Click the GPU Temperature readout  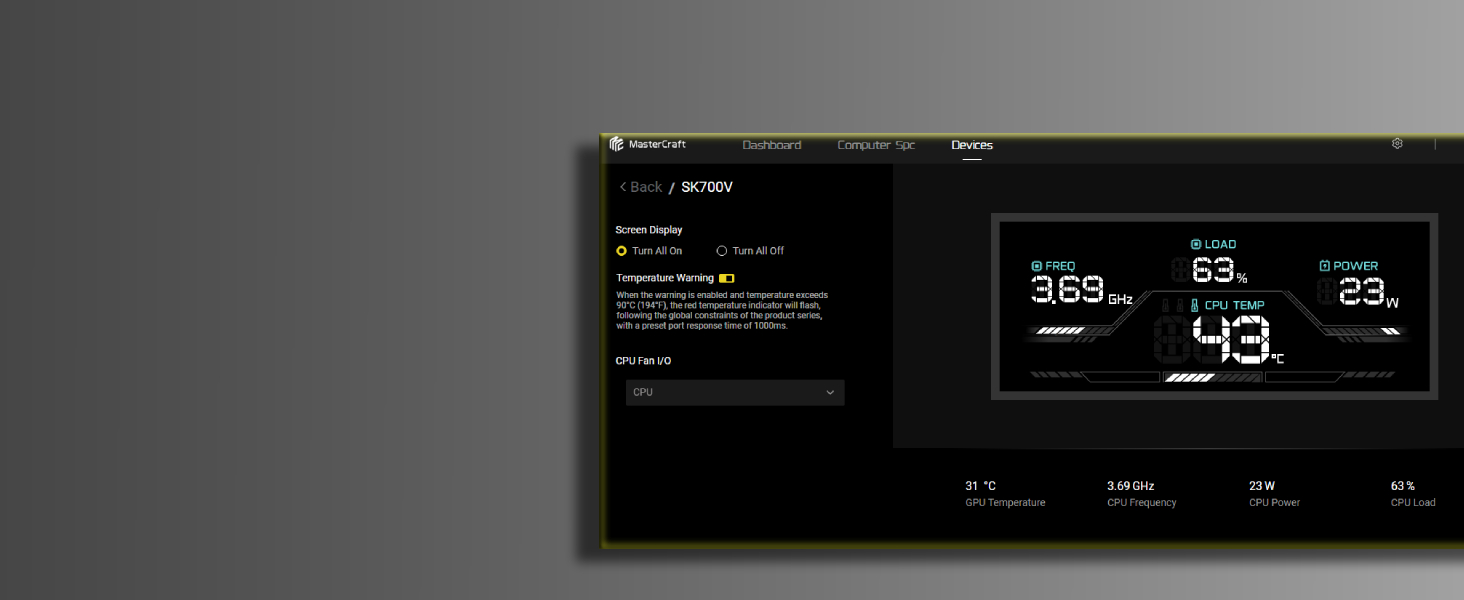(1005, 494)
